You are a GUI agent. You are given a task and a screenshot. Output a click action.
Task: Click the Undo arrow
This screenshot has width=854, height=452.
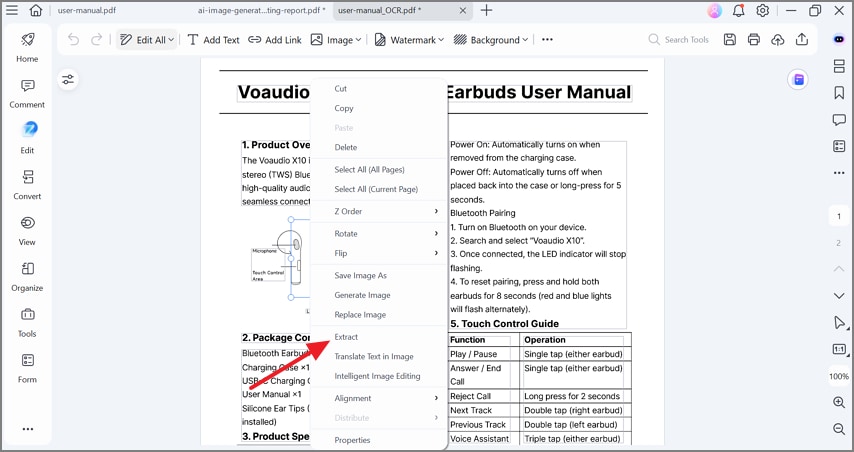[74, 39]
